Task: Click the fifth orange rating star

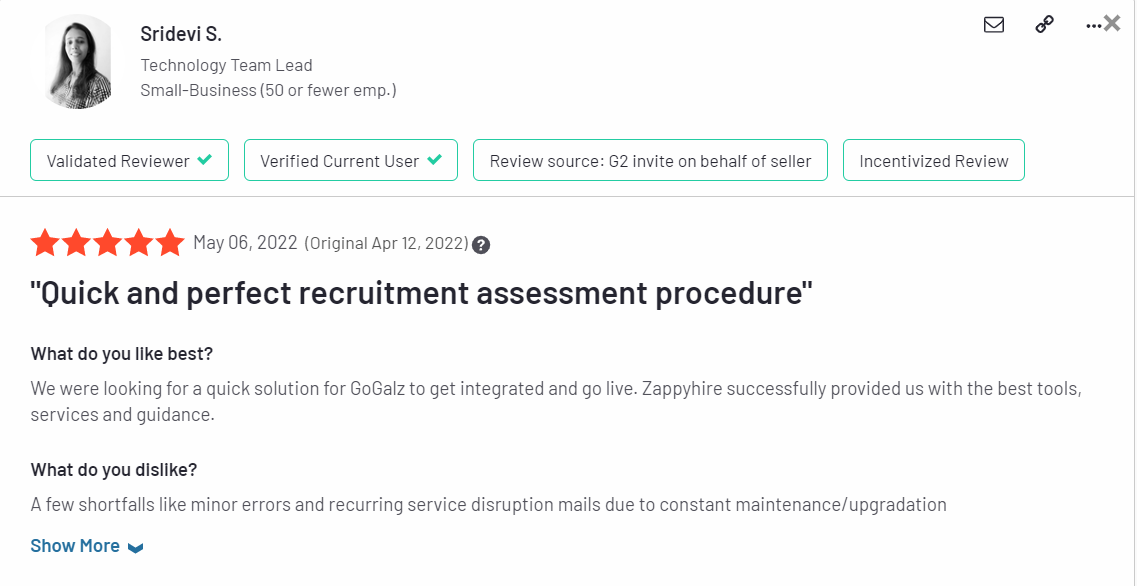Action: (170, 242)
